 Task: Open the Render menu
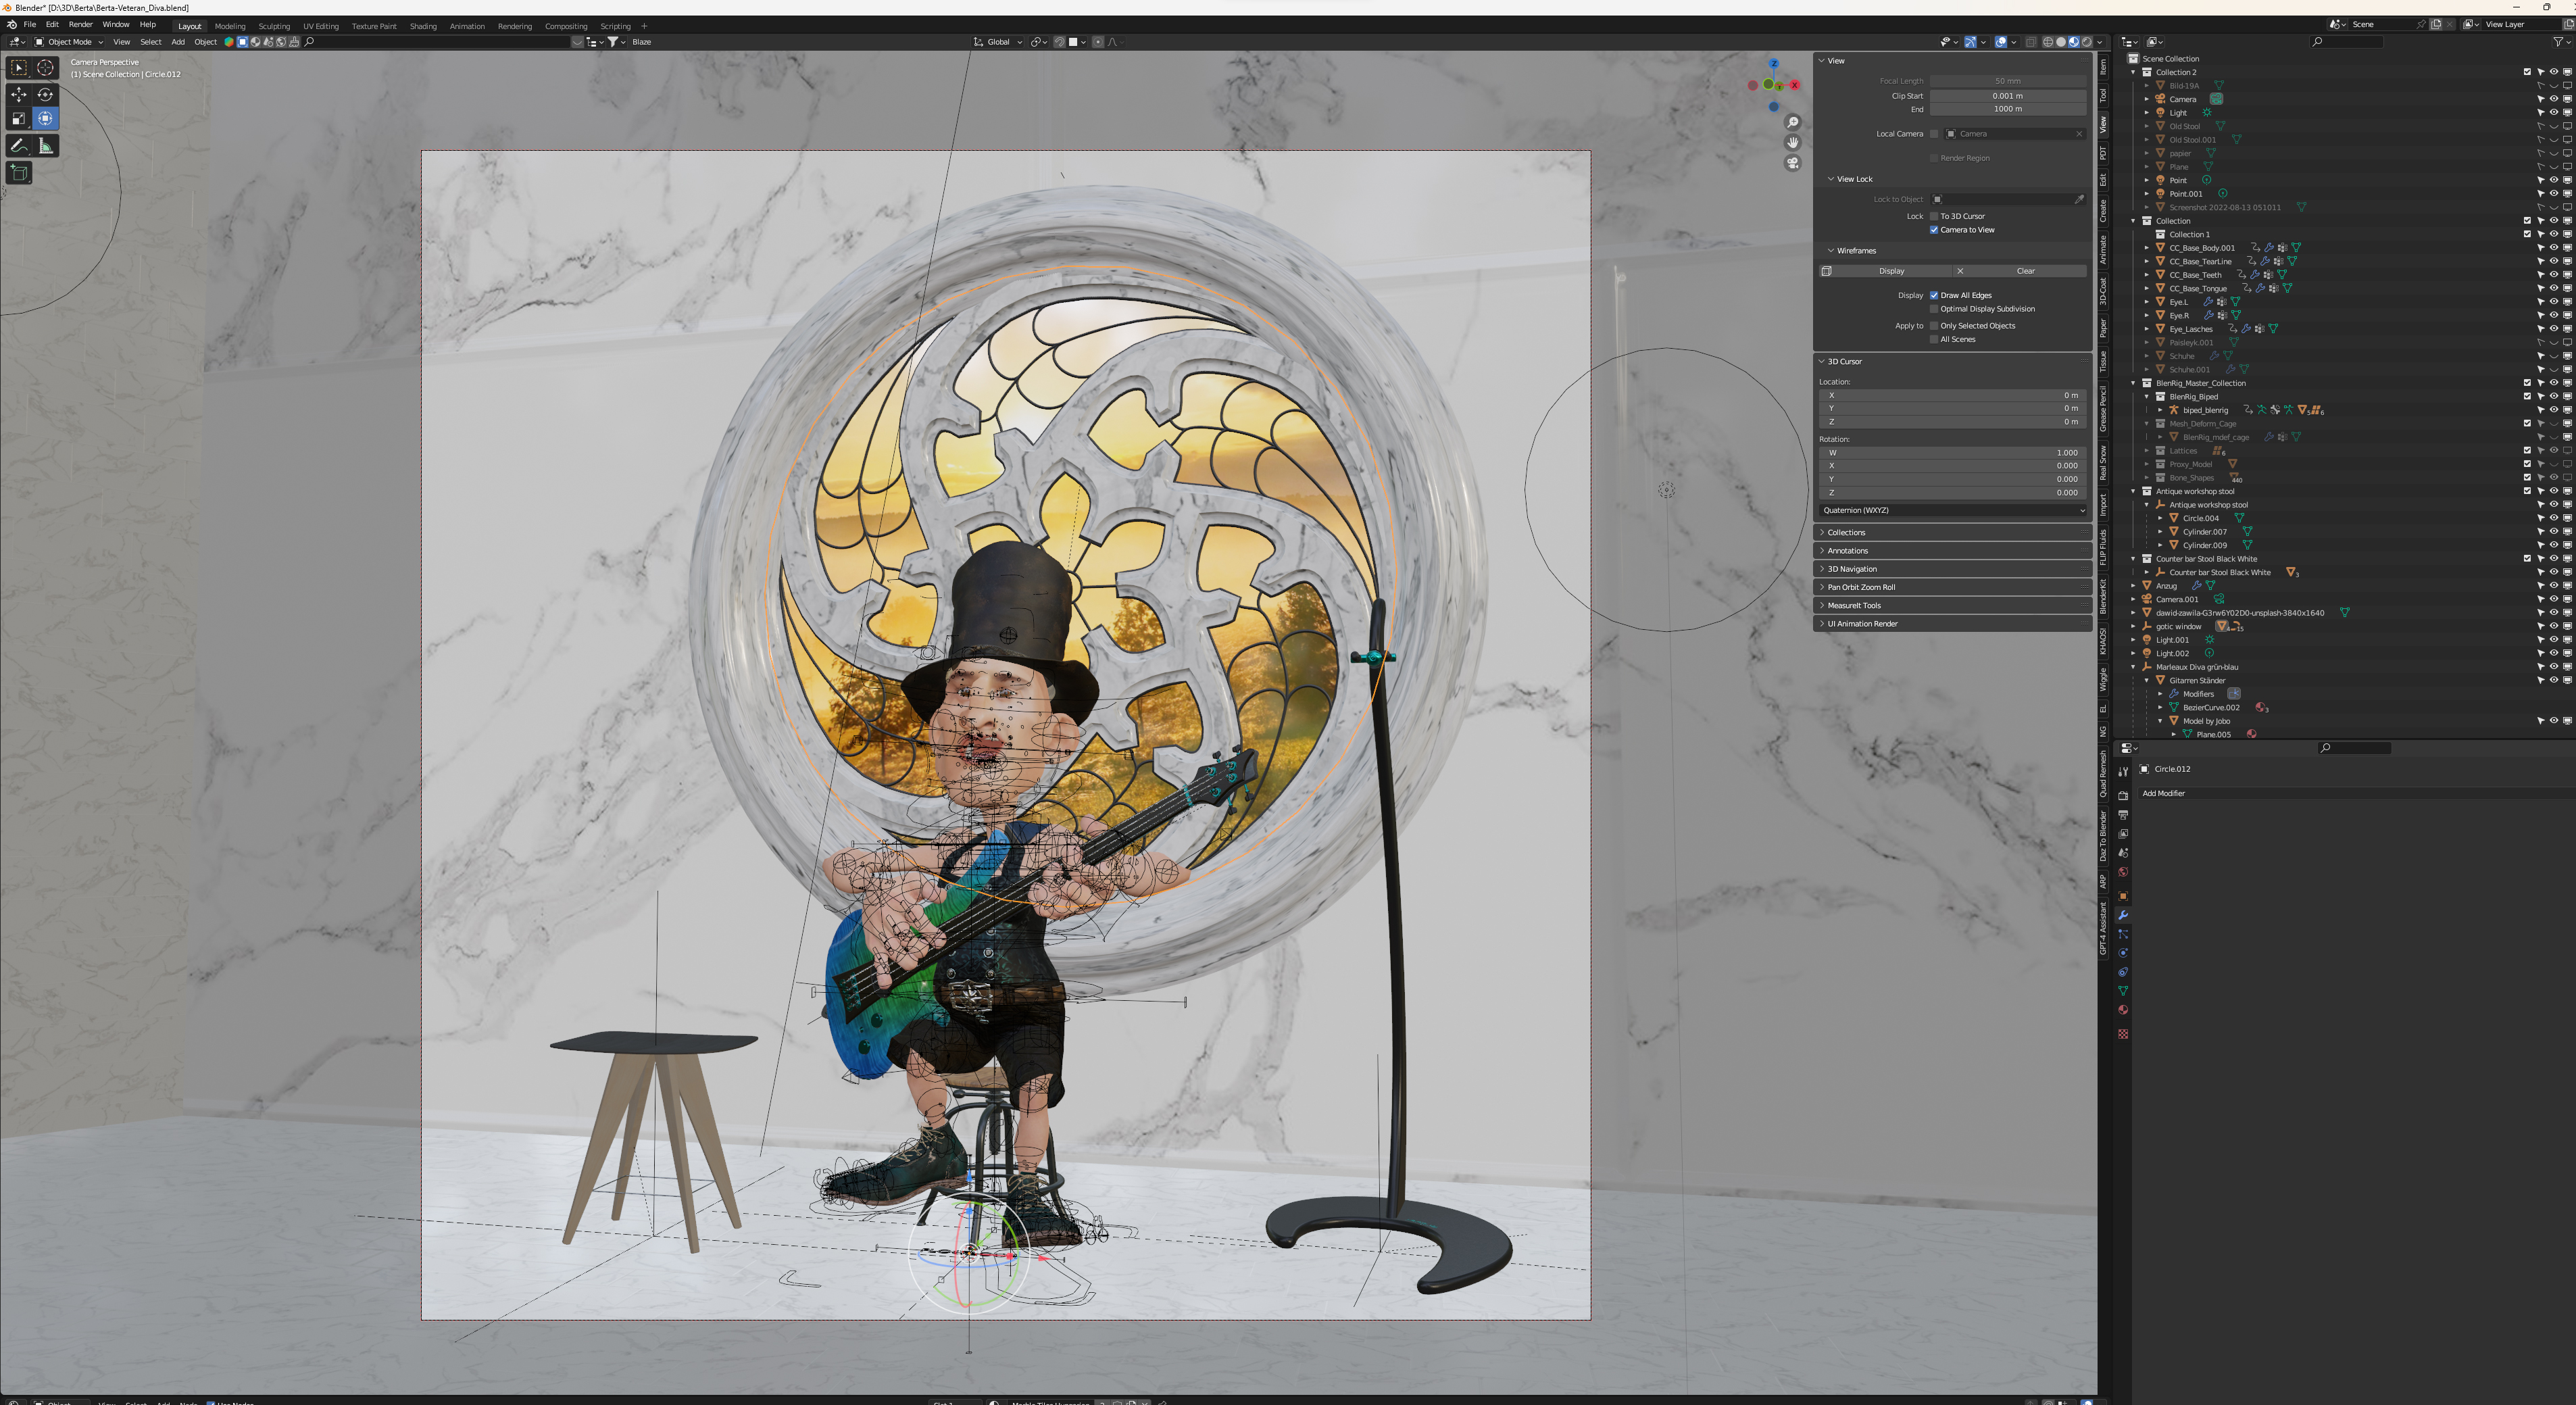click(x=80, y=25)
